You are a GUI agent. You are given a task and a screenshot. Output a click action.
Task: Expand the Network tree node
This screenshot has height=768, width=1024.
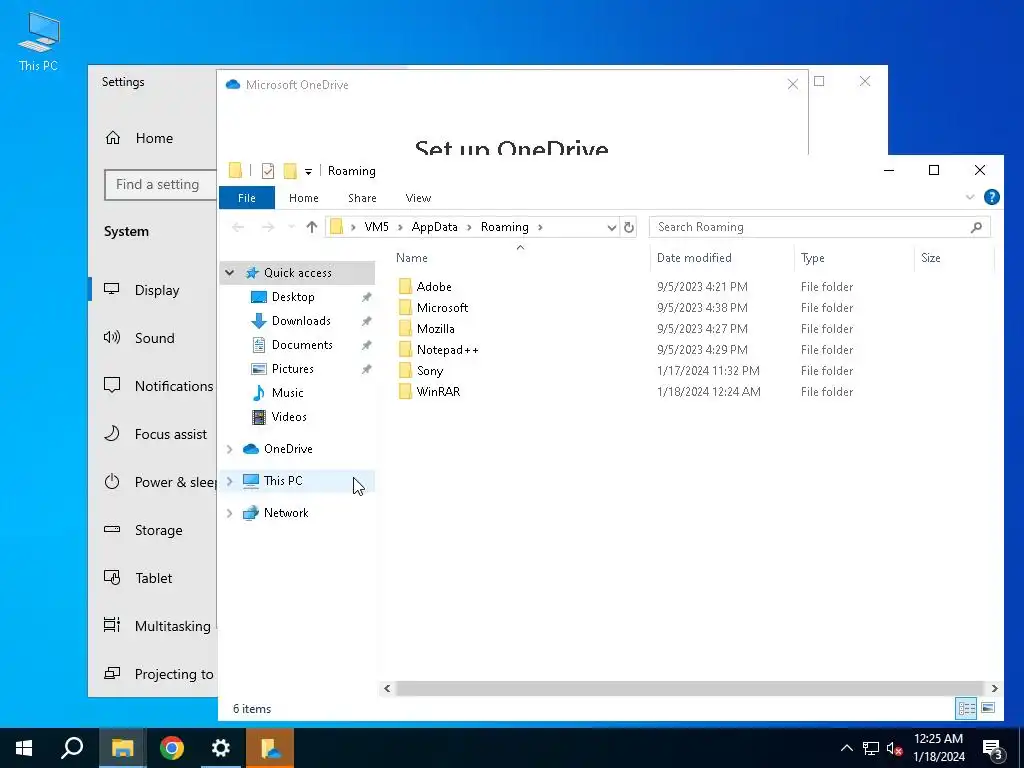[x=229, y=513]
